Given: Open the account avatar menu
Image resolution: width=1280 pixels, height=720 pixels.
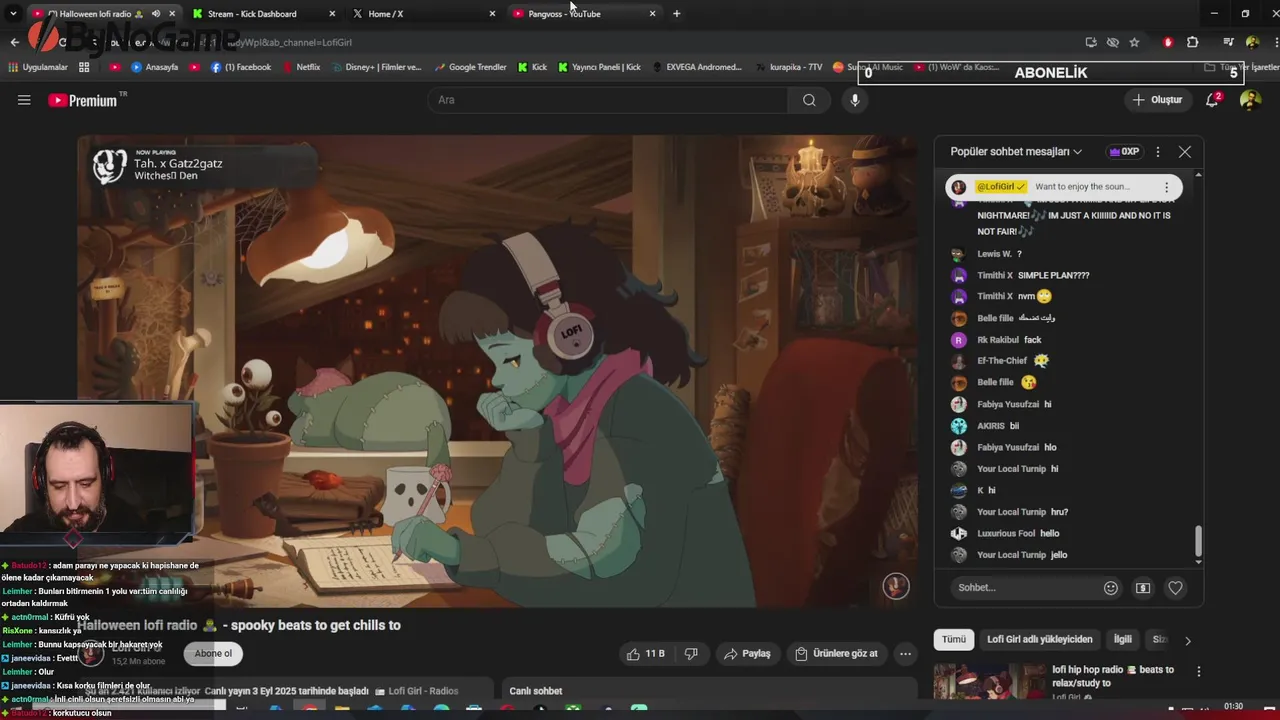Looking at the screenshot, I should pos(1250,100).
